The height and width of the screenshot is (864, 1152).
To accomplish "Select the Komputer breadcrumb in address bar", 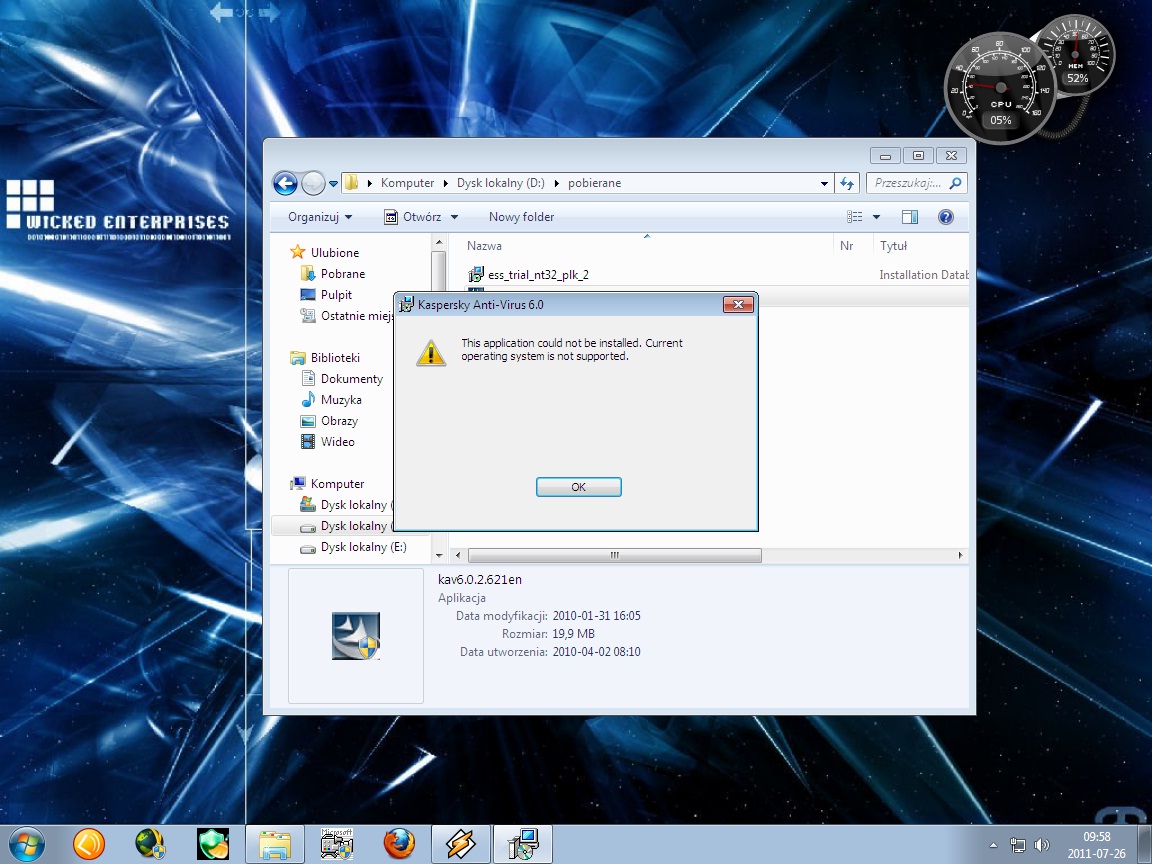I will click(407, 183).
